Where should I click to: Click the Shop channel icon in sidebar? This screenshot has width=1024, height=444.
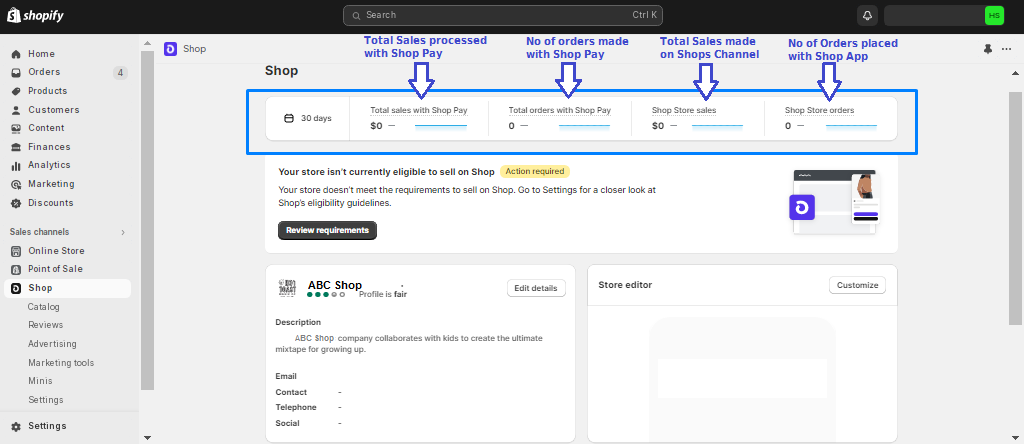tap(16, 288)
